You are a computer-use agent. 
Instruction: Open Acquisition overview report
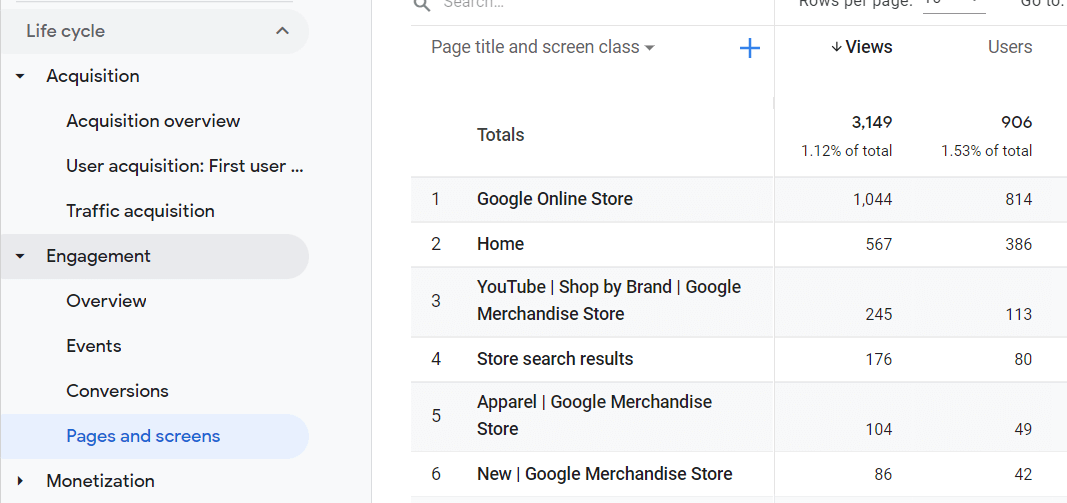pyautogui.click(x=153, y=121)
